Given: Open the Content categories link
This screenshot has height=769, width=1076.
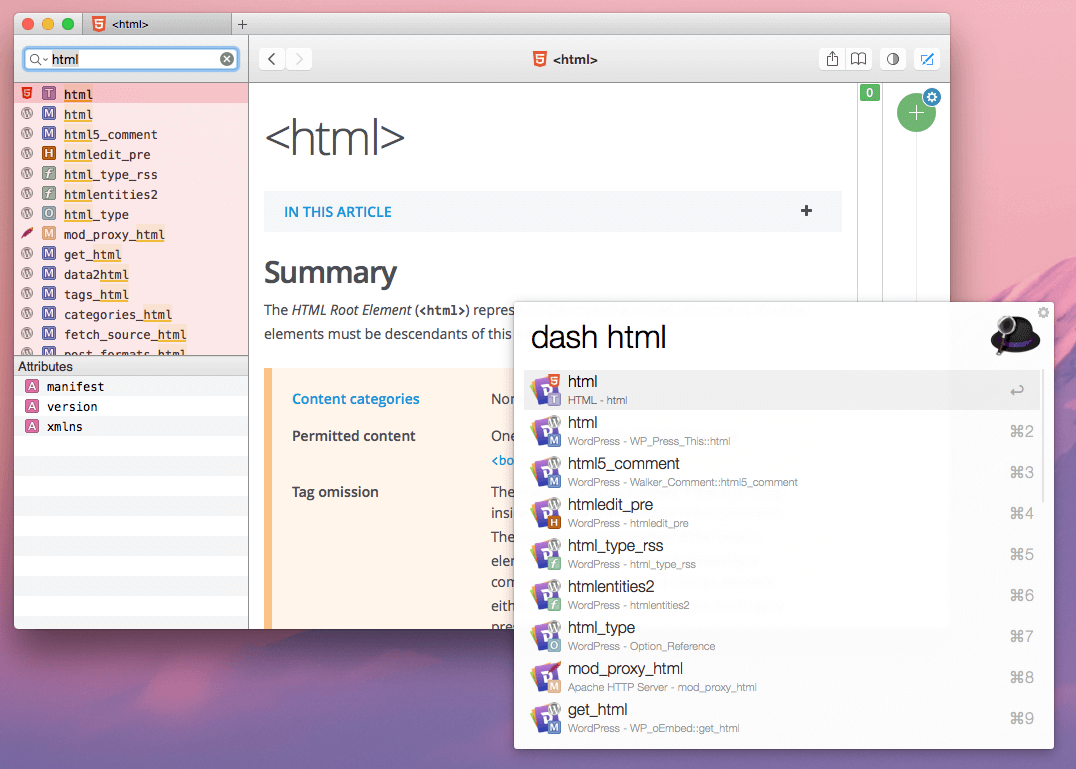Looking at the screenshot, I should 355,399.
